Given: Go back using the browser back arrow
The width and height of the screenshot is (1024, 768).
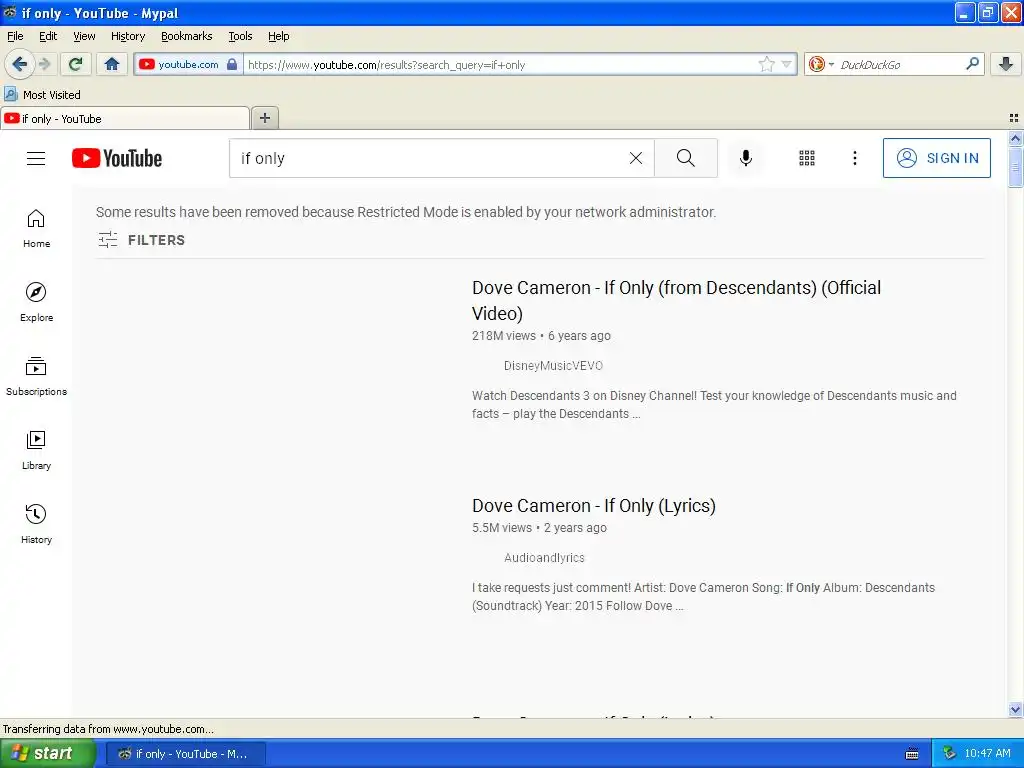Looking at the screenshot, I should pos(18,64).
